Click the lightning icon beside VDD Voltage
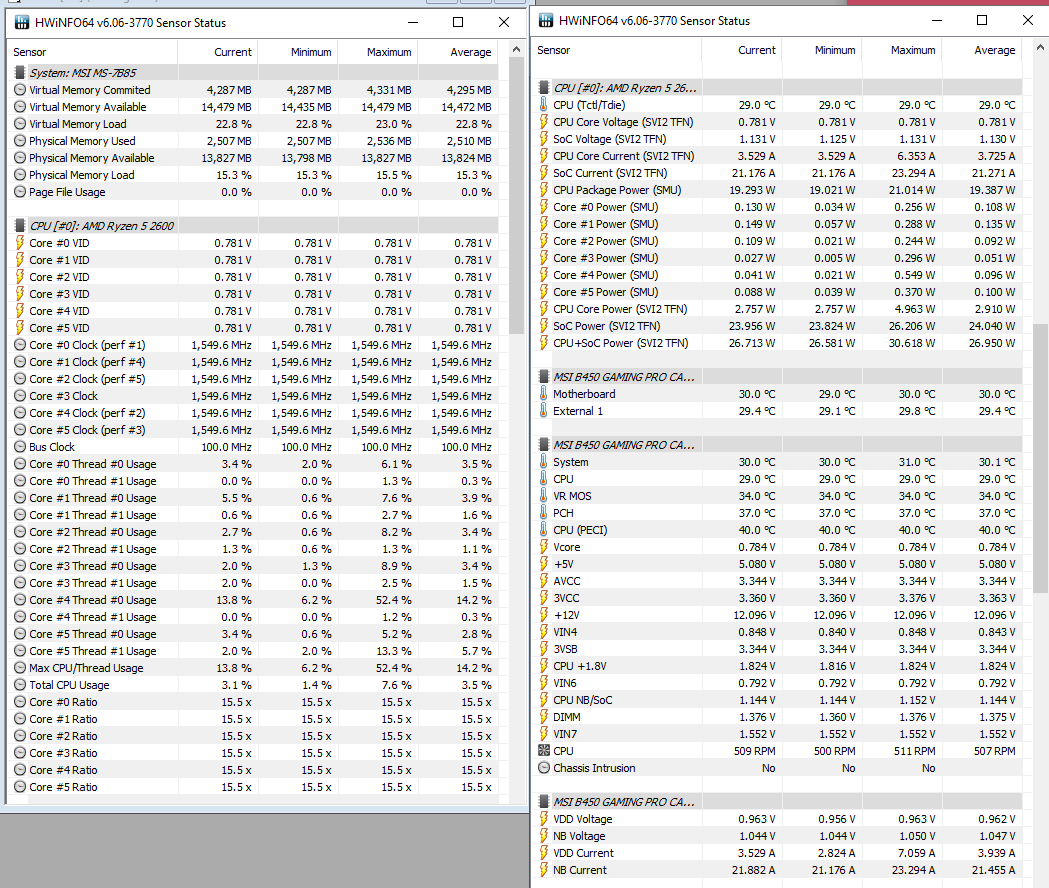1049x888 pixels. [544, 819]
